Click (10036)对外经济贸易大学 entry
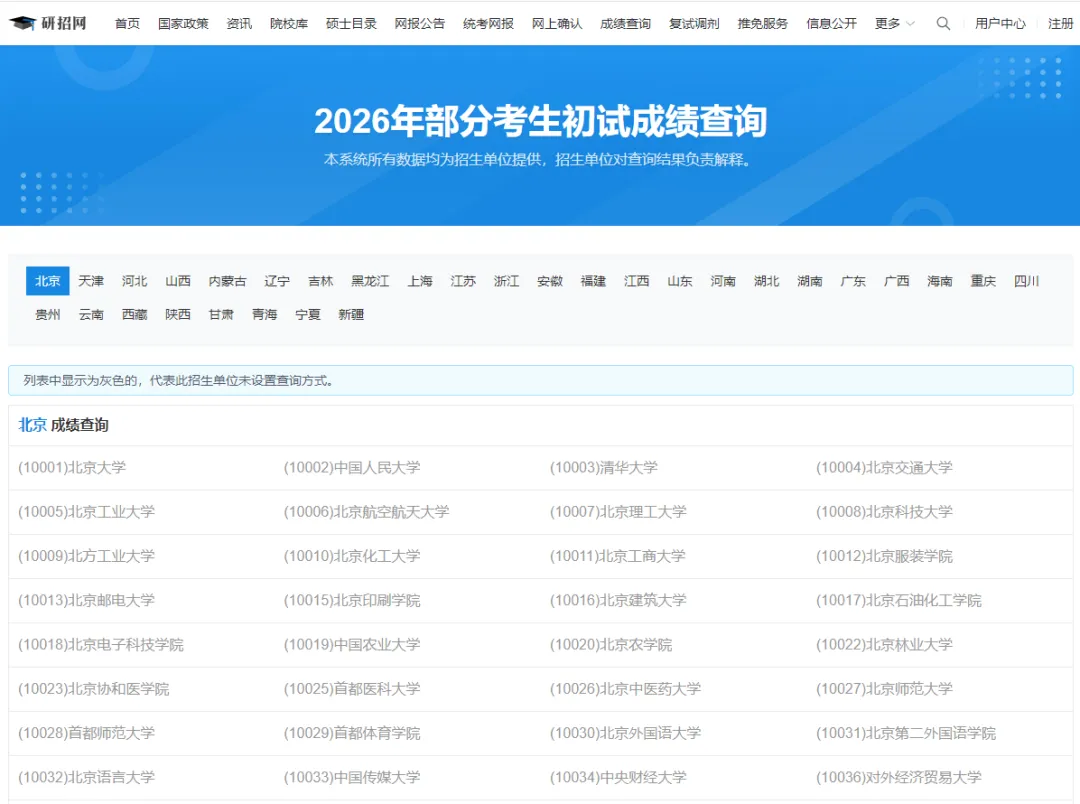Screen dimensions: 1080x804 click(899, 776)
